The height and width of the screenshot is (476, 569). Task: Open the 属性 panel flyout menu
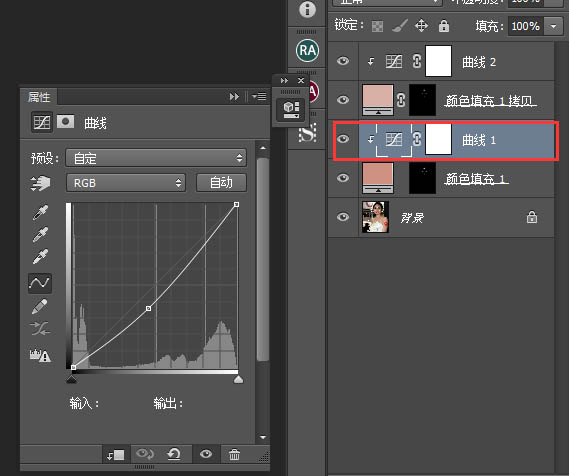(x=260, y=97)
